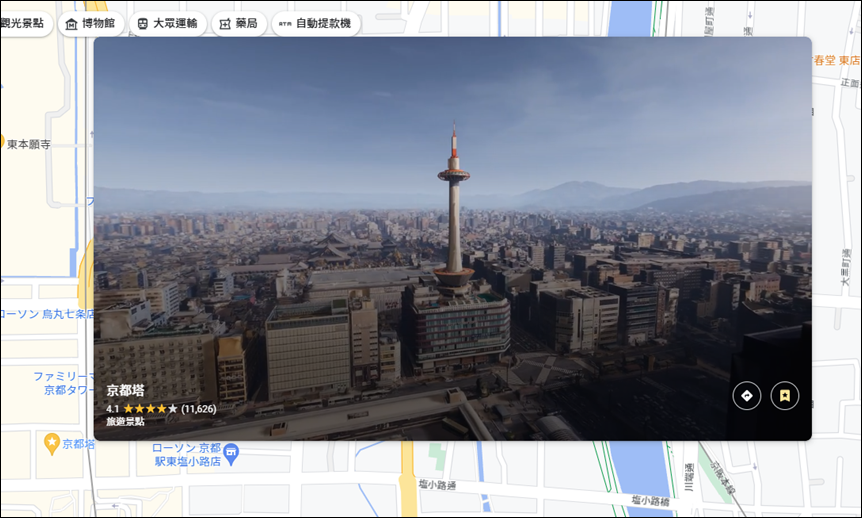This screenshot has width=862, height=518.
Task: Click the 塩小路橋 bridge label
Action: (x=650, y=500)
